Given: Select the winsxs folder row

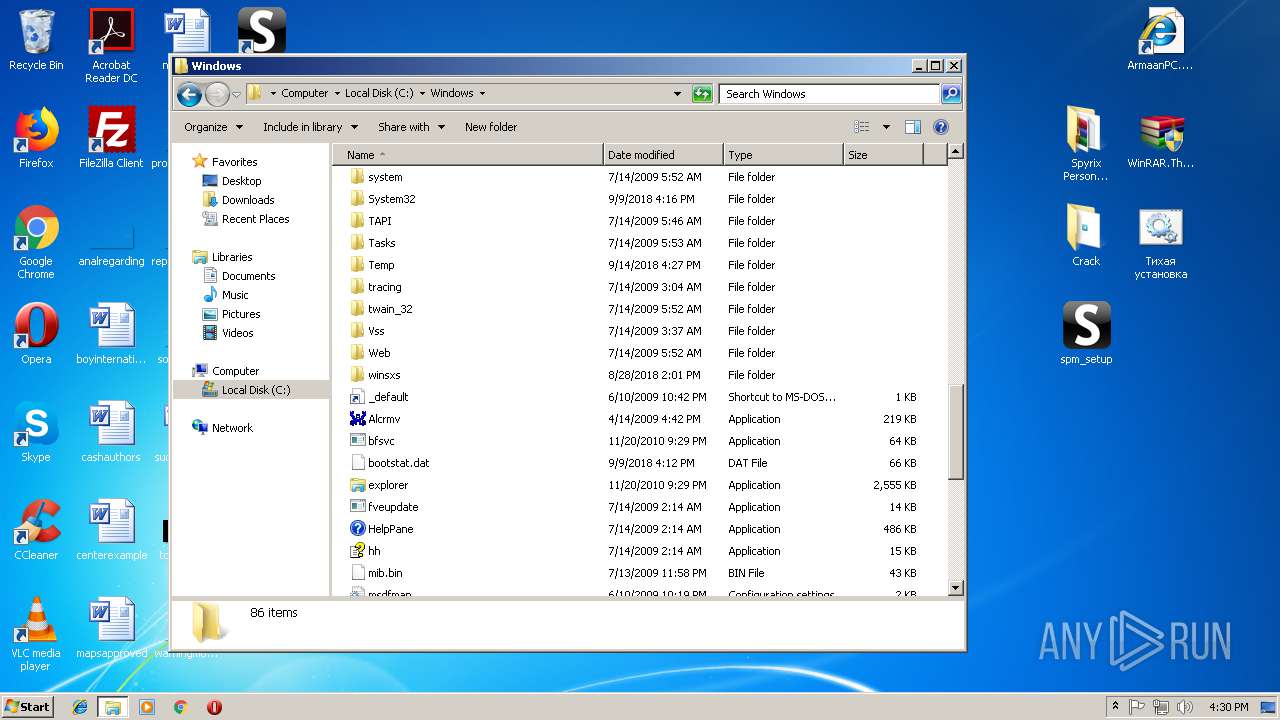Looking at the screenshot, I should coord(638,375).
